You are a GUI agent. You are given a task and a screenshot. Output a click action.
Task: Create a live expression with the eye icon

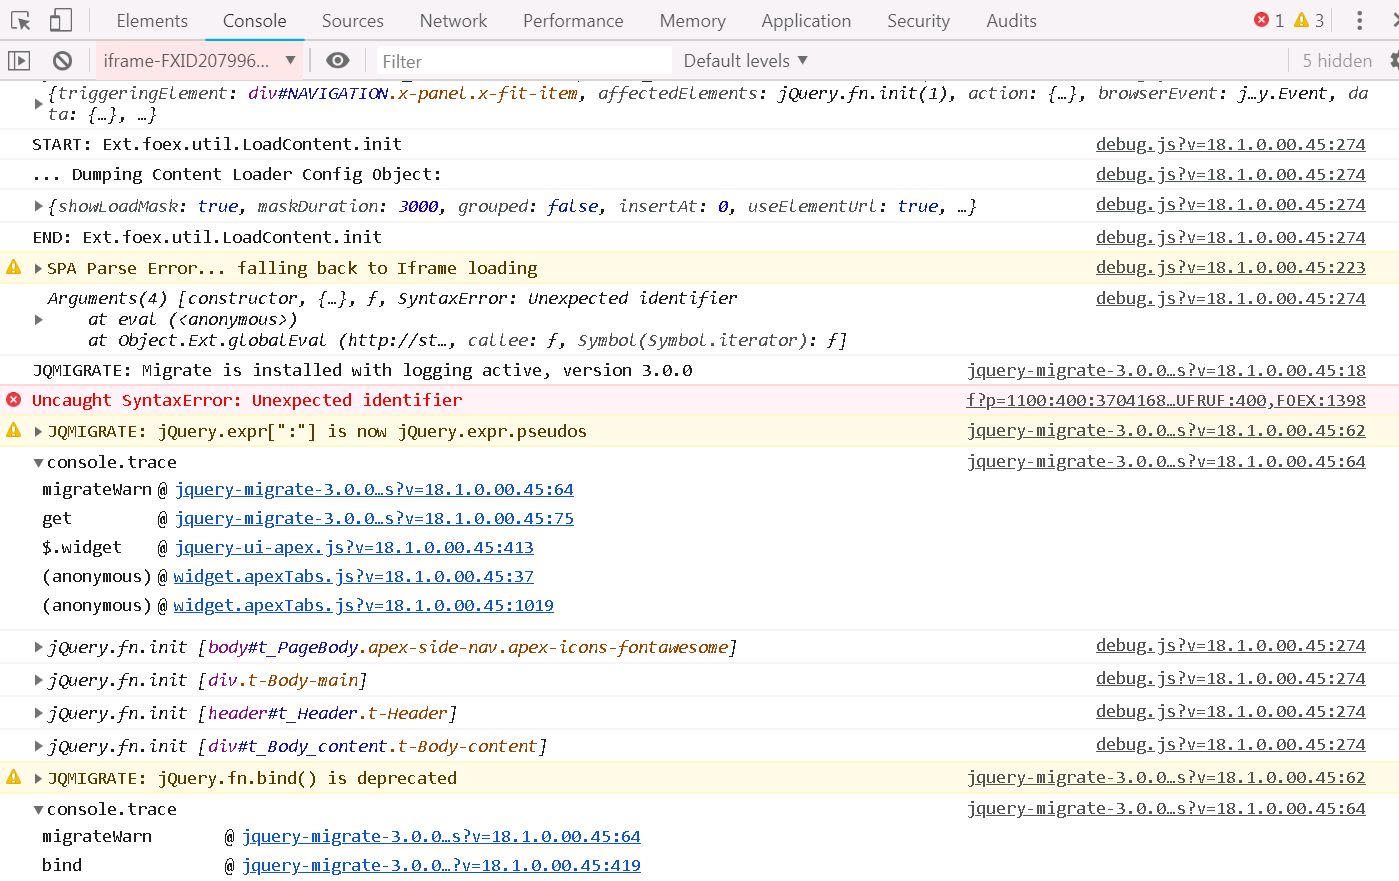[338, 60]
